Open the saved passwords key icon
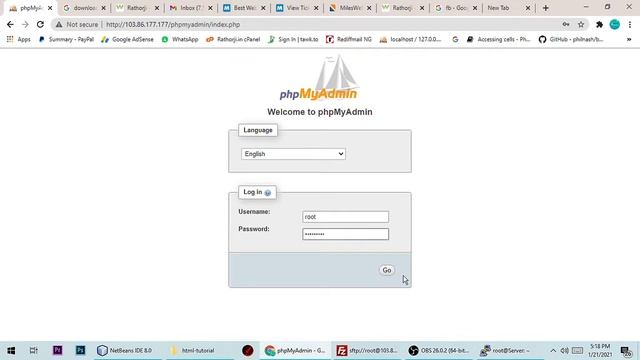The image size is (640, 360). (566, 24)
